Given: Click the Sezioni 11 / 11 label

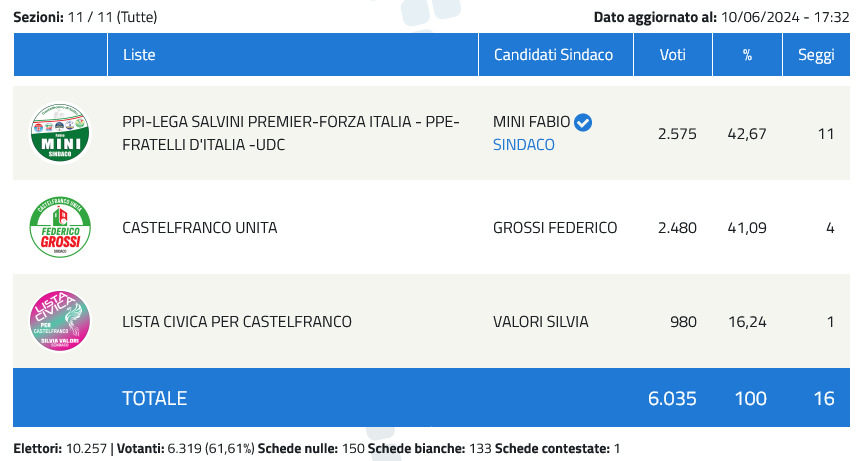Looking at the screenshot, I should click(x=85, y=17).
